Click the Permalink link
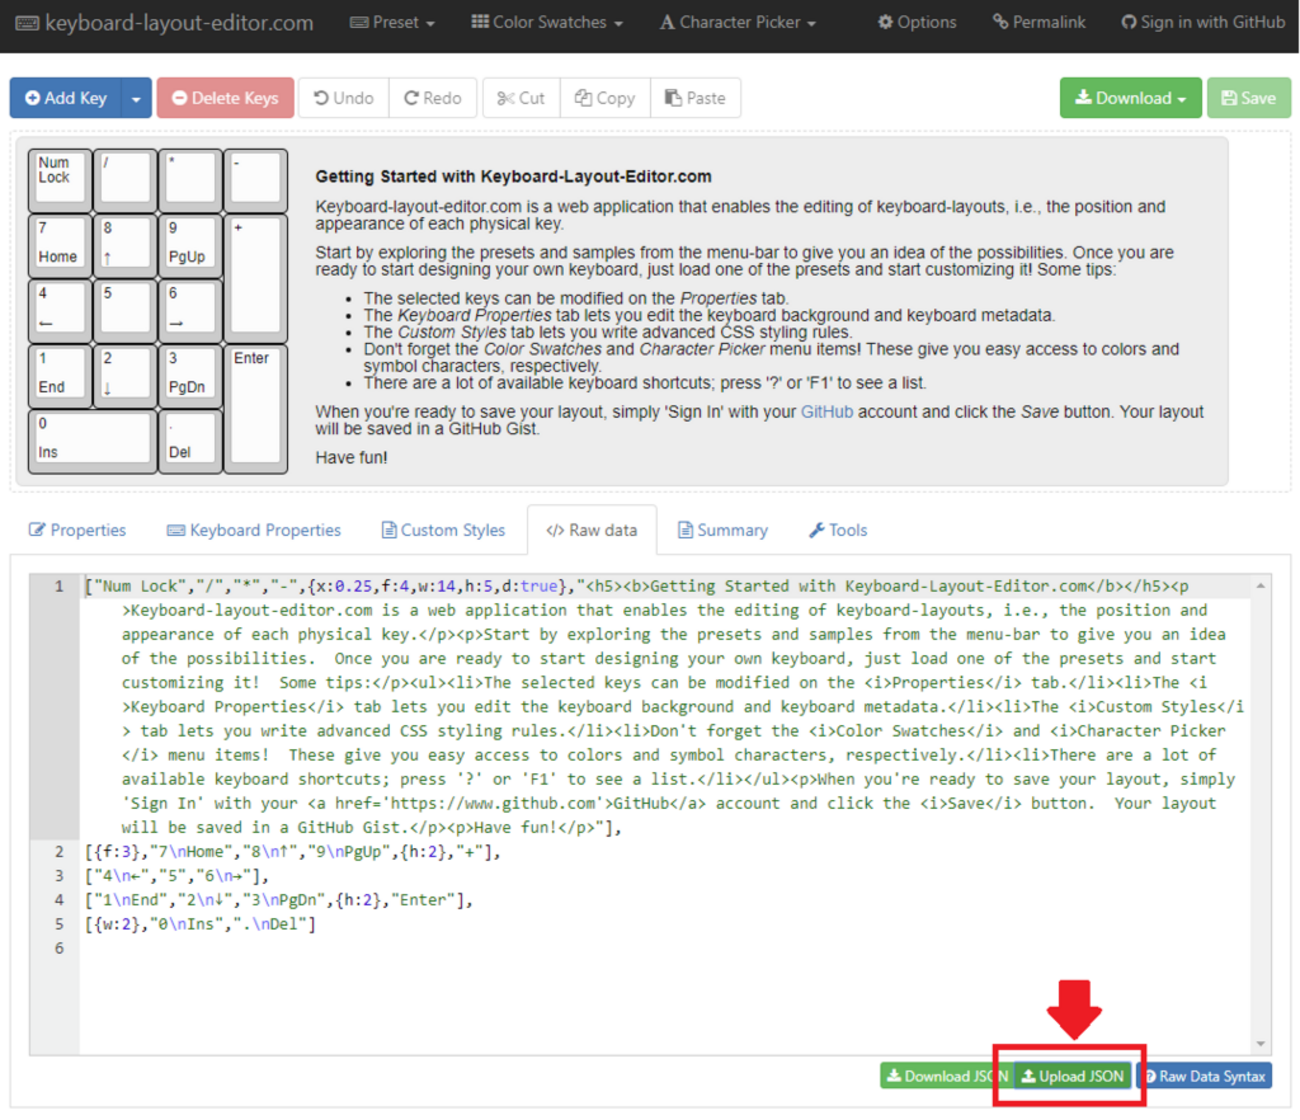 (x=1039, y=22)
